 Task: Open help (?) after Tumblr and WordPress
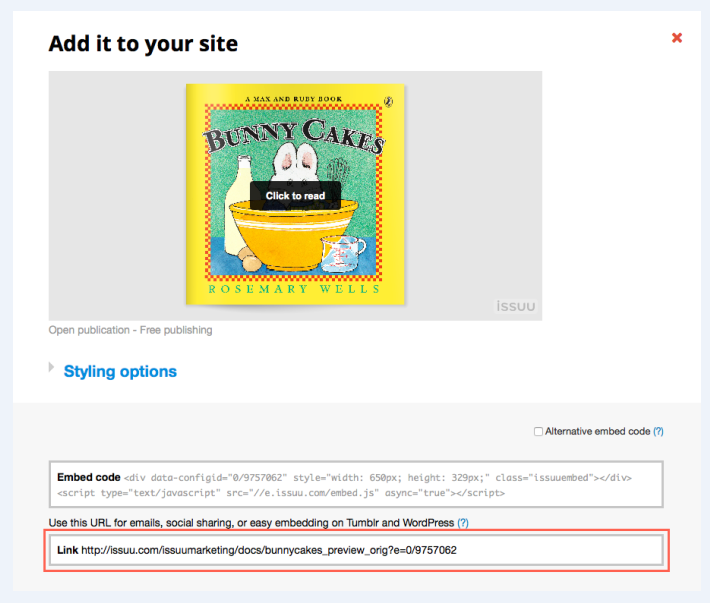pos(462,523)
